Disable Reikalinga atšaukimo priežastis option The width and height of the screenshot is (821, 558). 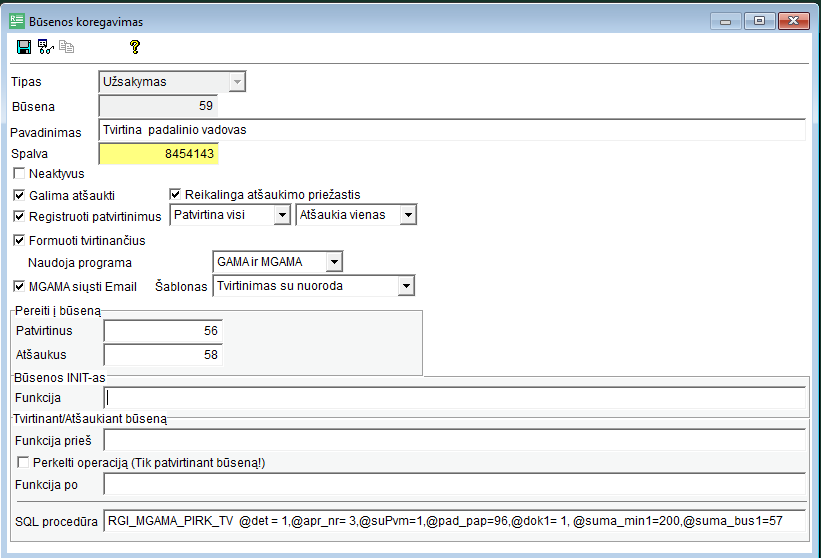pyautogui.click(x=176, y=195)
